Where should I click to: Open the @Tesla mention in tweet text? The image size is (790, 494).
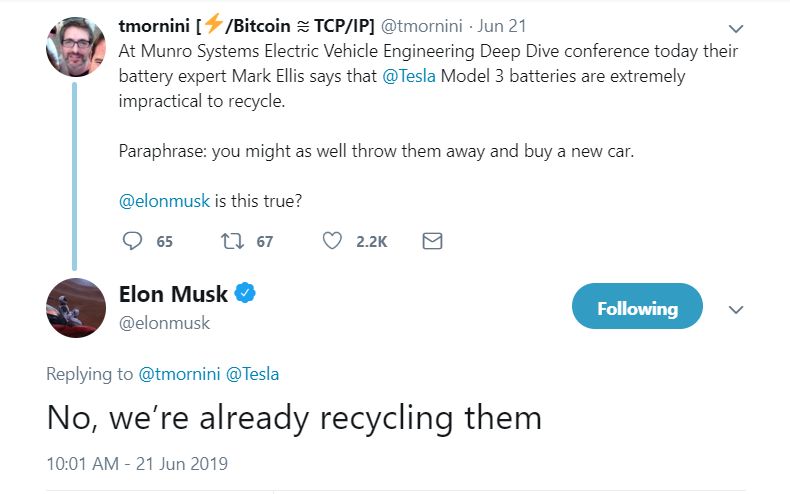[410, 77]
